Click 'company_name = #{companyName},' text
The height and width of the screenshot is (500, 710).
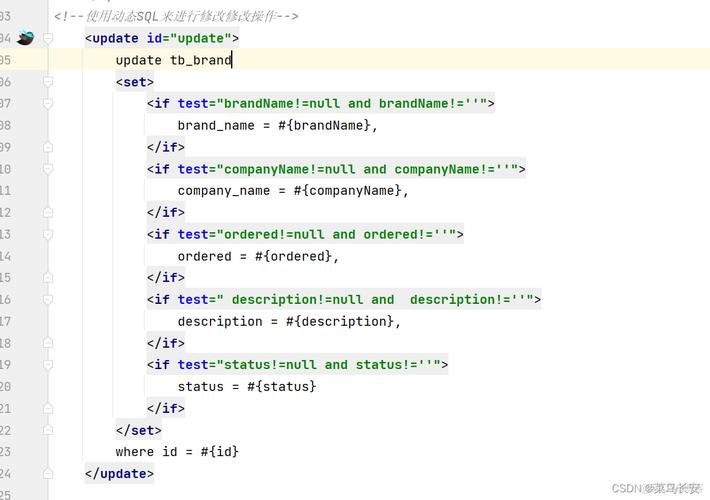coord(293,191)
